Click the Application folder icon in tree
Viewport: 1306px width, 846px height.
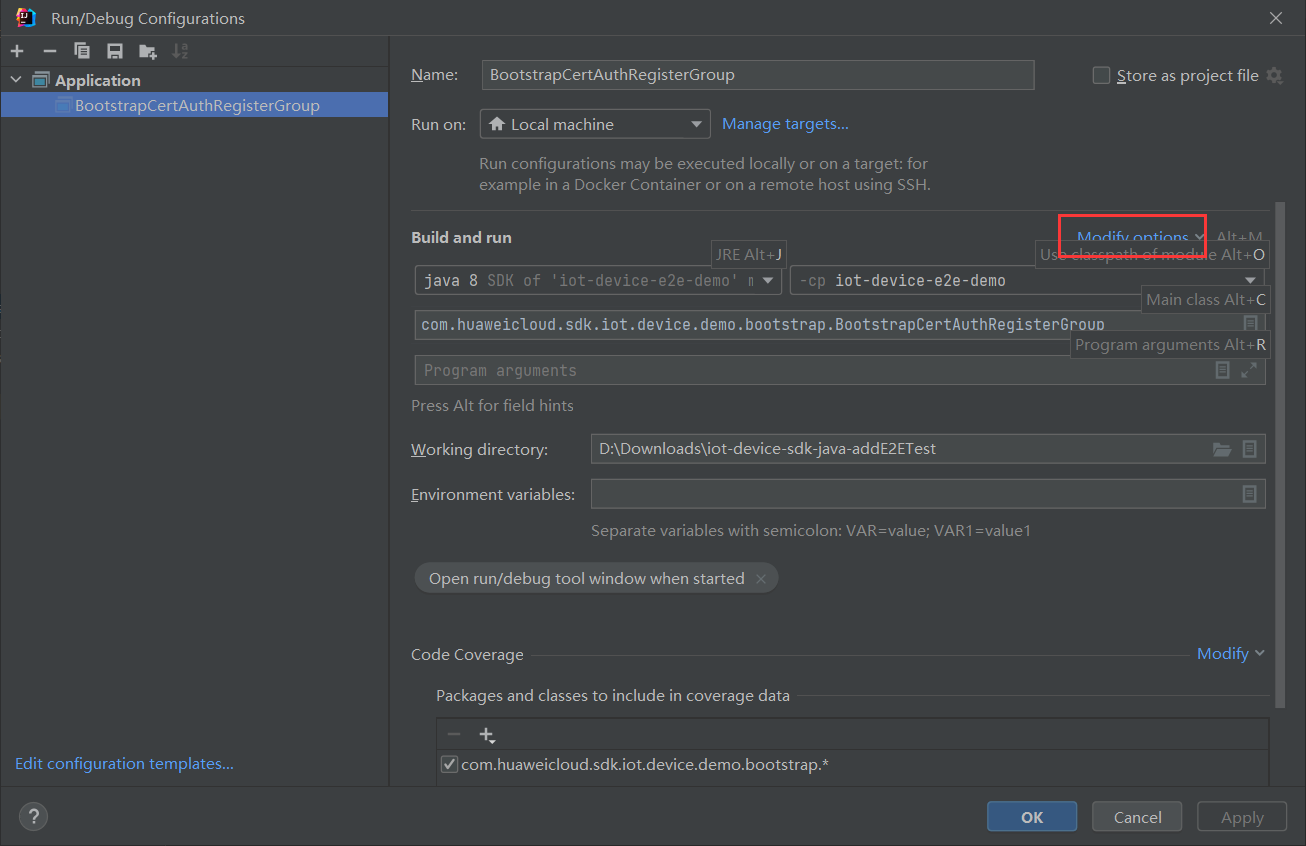click(x=41, y=80)
